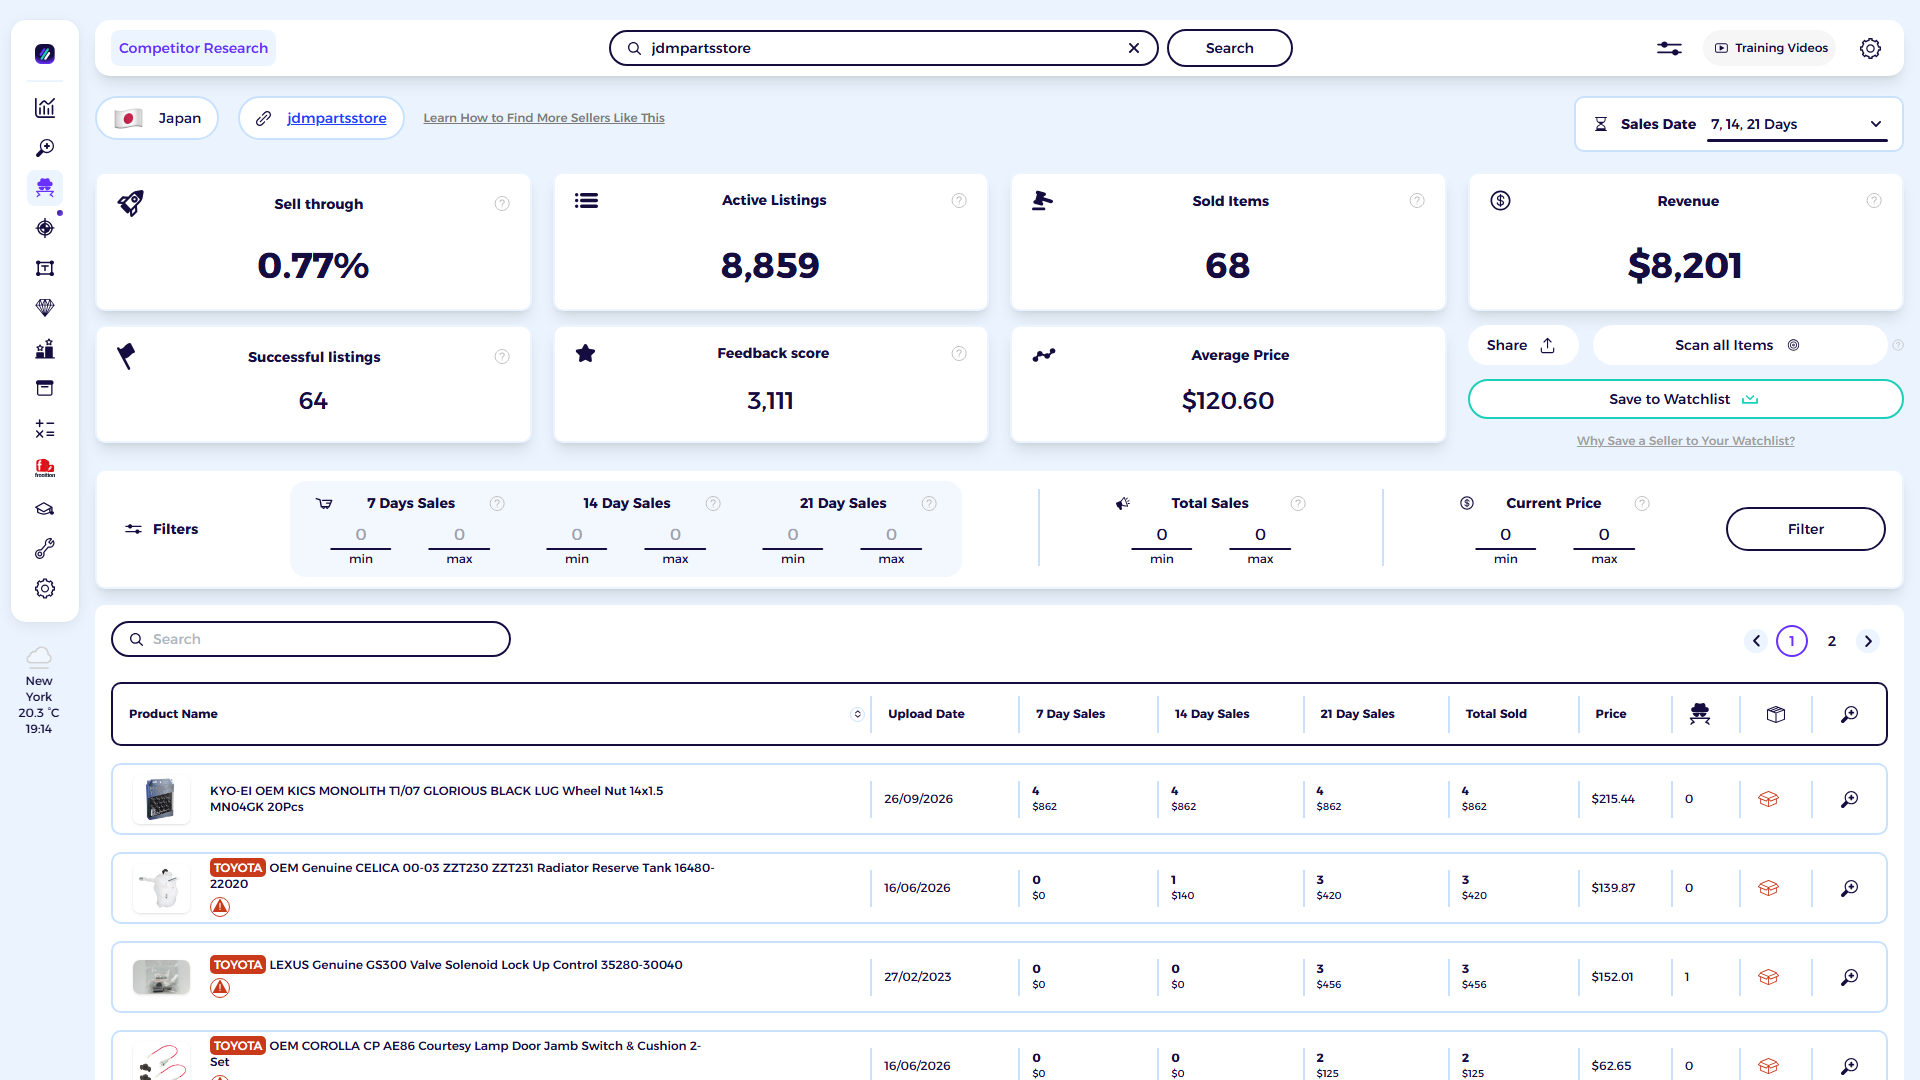1920x1080 pixels.
Task: Select page 1 of results
Action: pos(1792,641)
